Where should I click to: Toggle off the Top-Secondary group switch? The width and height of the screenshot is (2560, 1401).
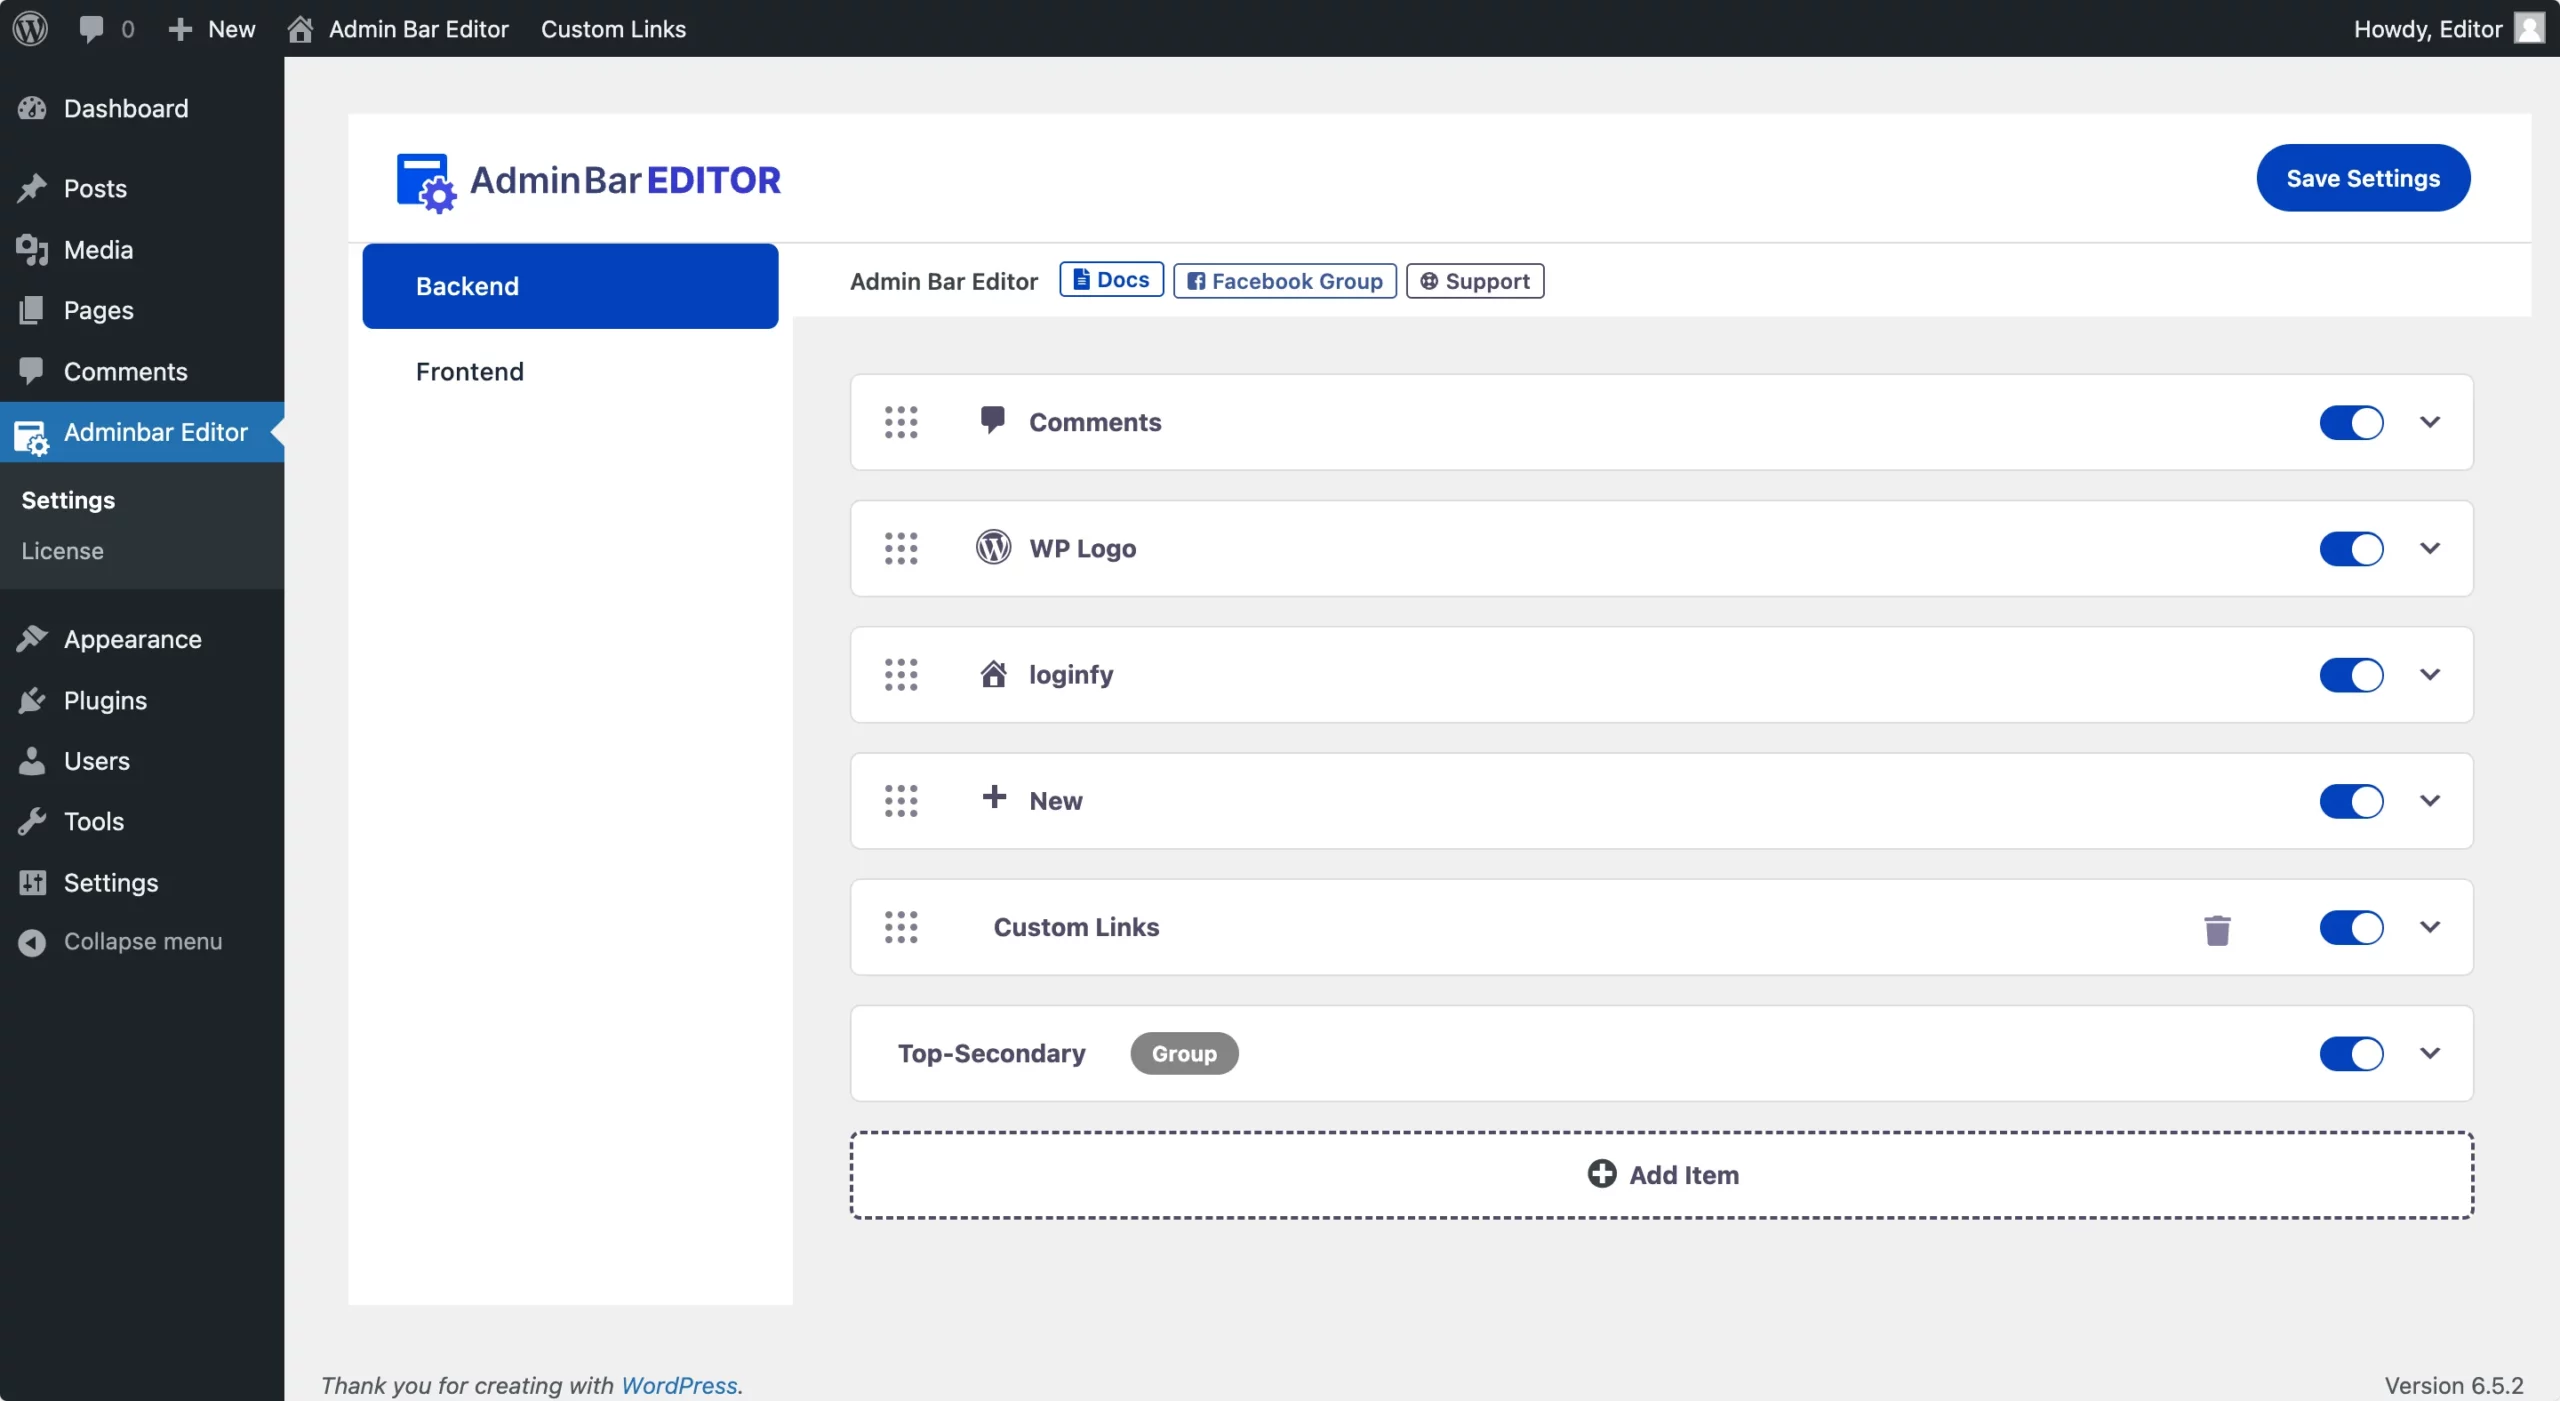coord(2351,1053)
